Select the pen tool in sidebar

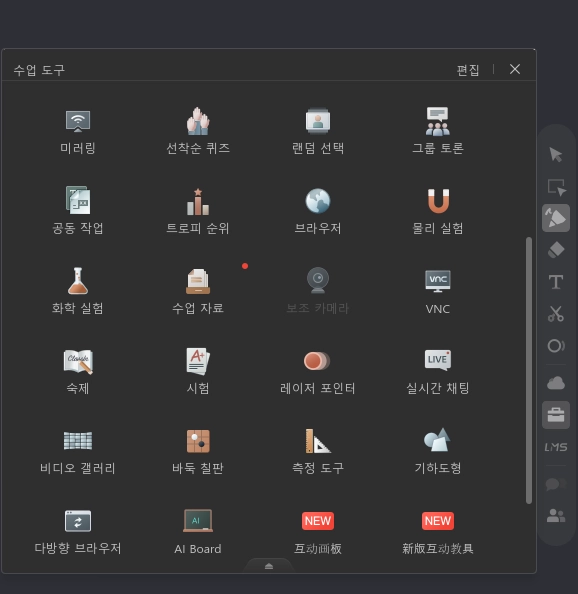[x=556, y=218]
